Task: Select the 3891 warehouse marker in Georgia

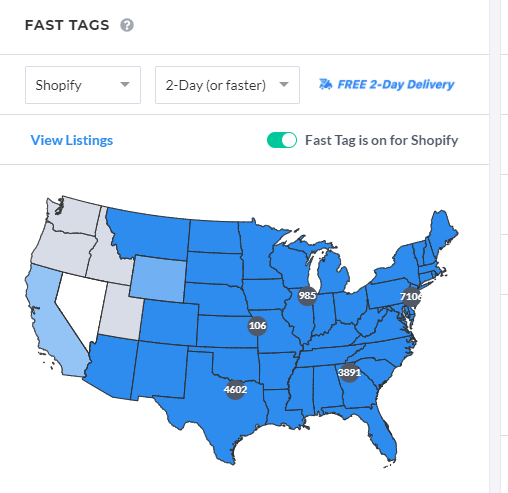Action: 349,372
